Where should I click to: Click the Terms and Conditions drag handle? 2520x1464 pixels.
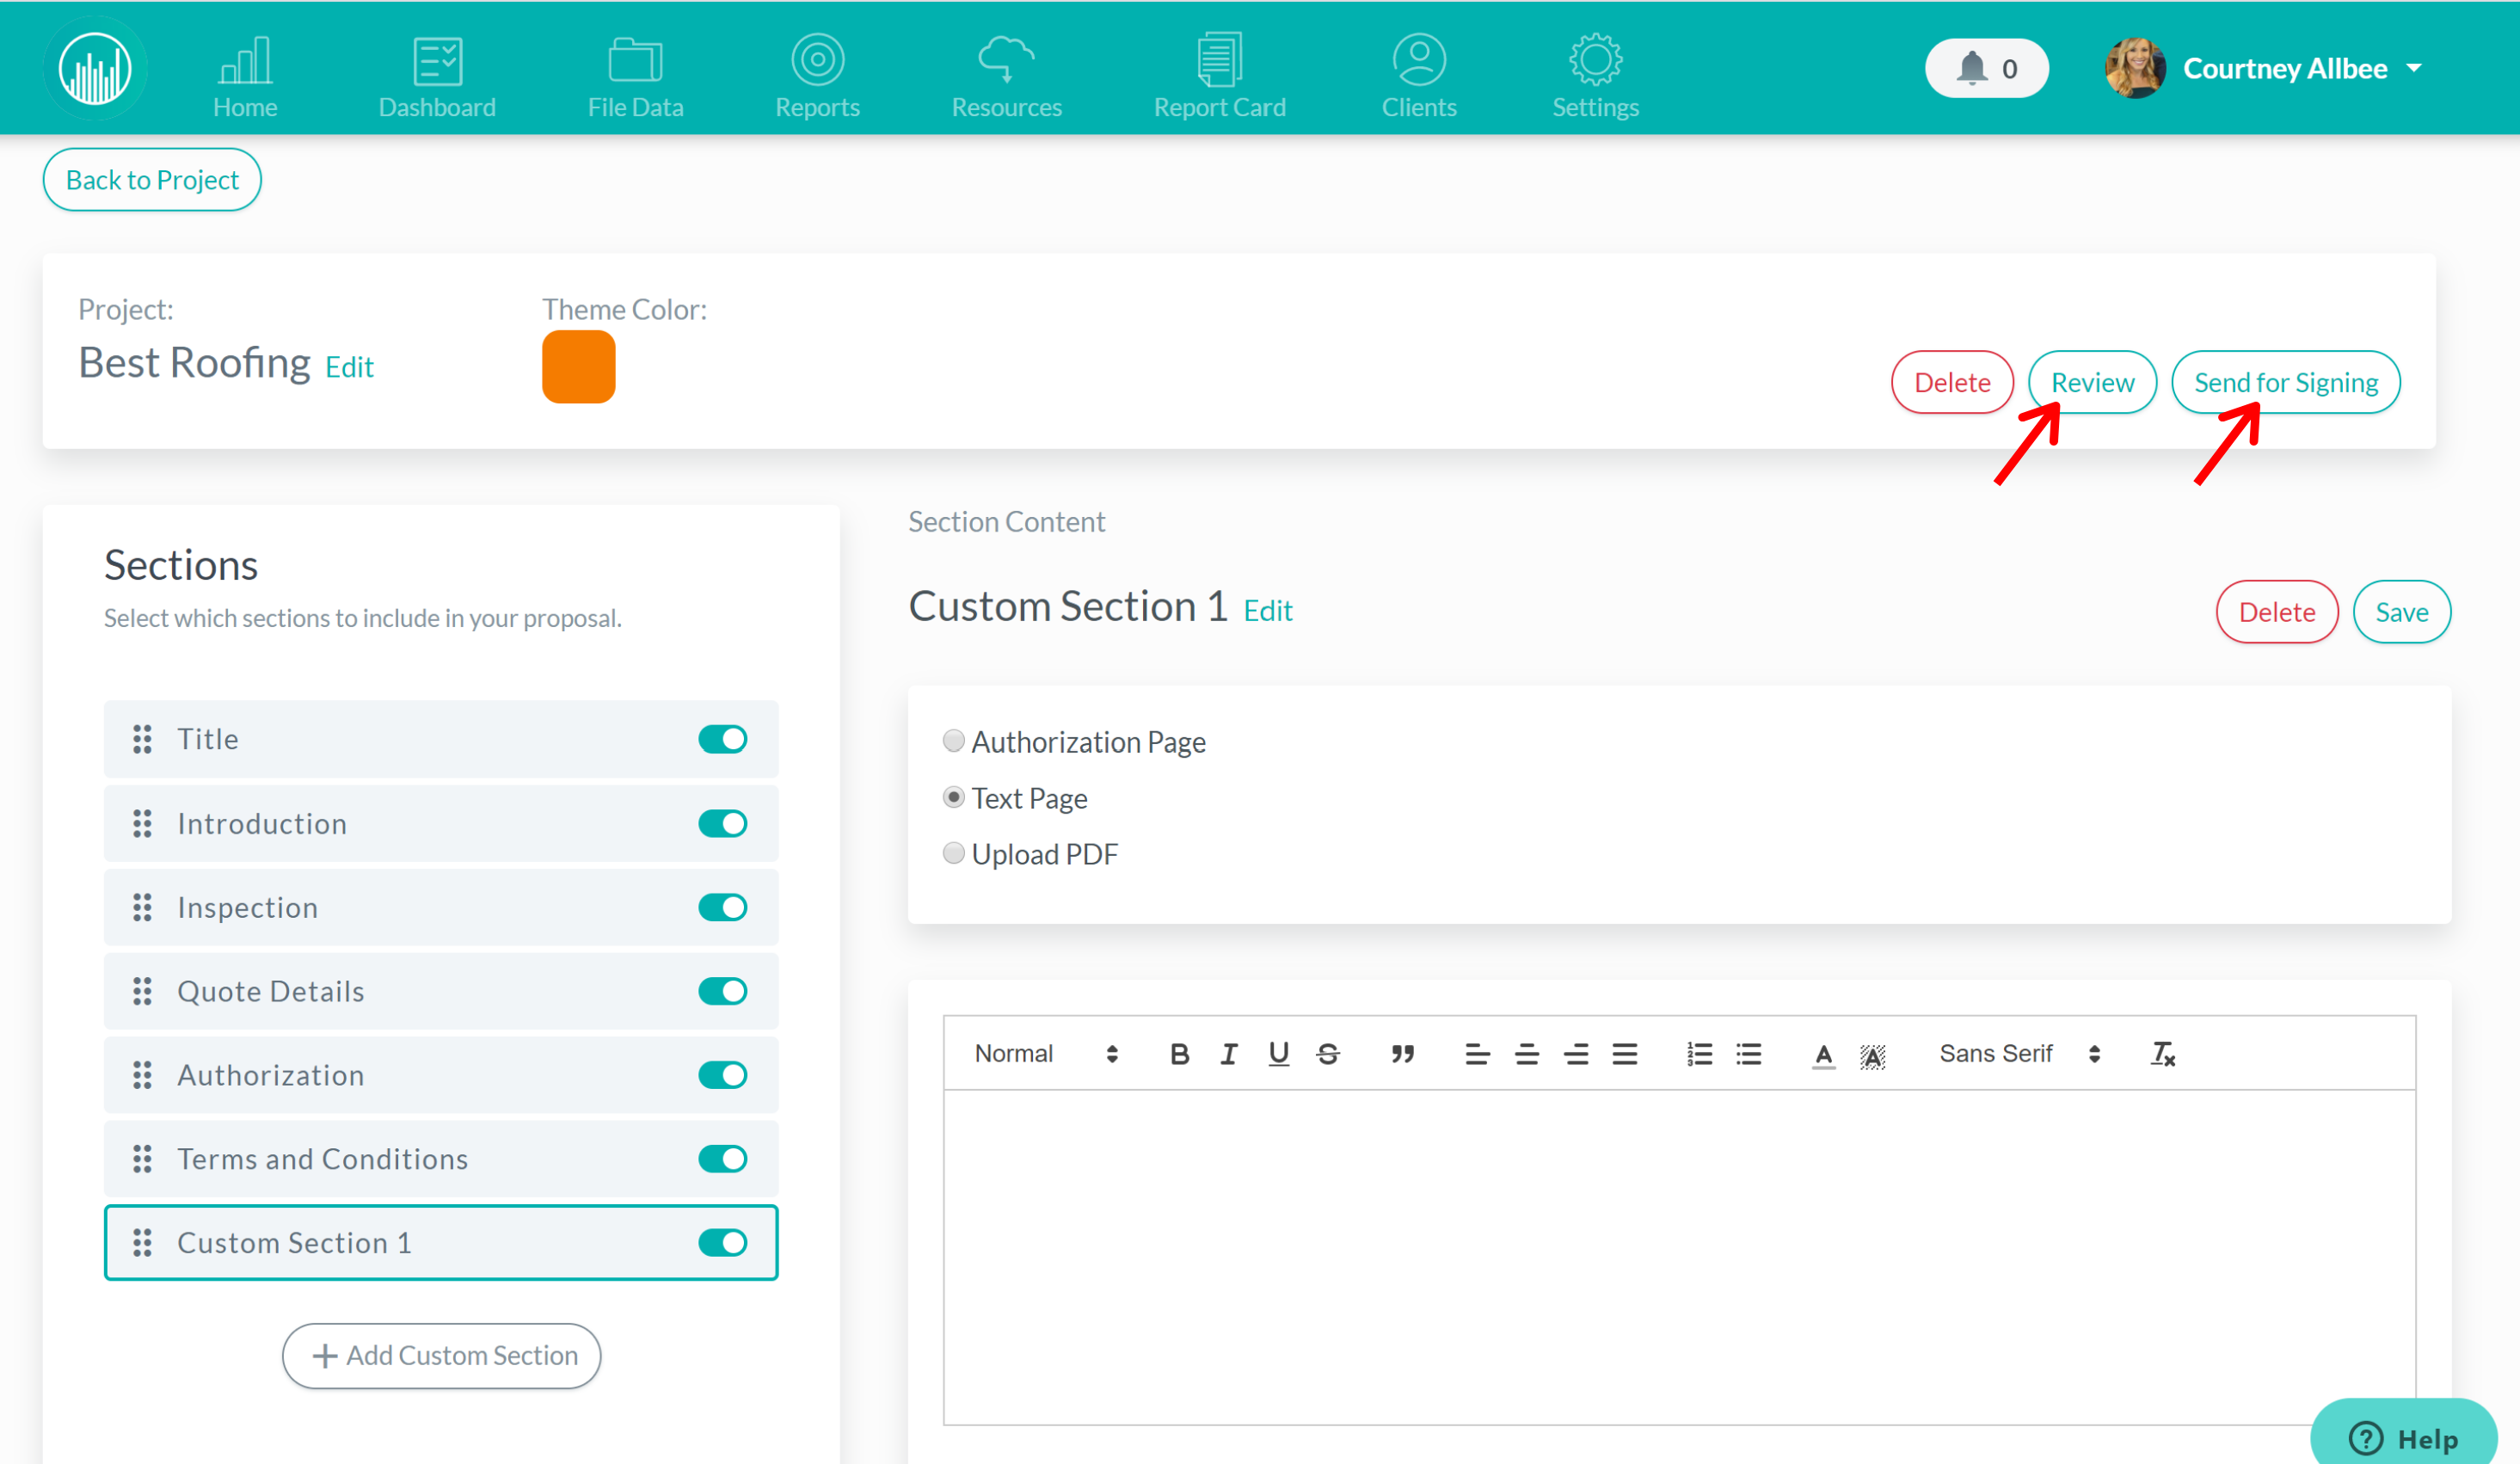[x=142, y=1159]
